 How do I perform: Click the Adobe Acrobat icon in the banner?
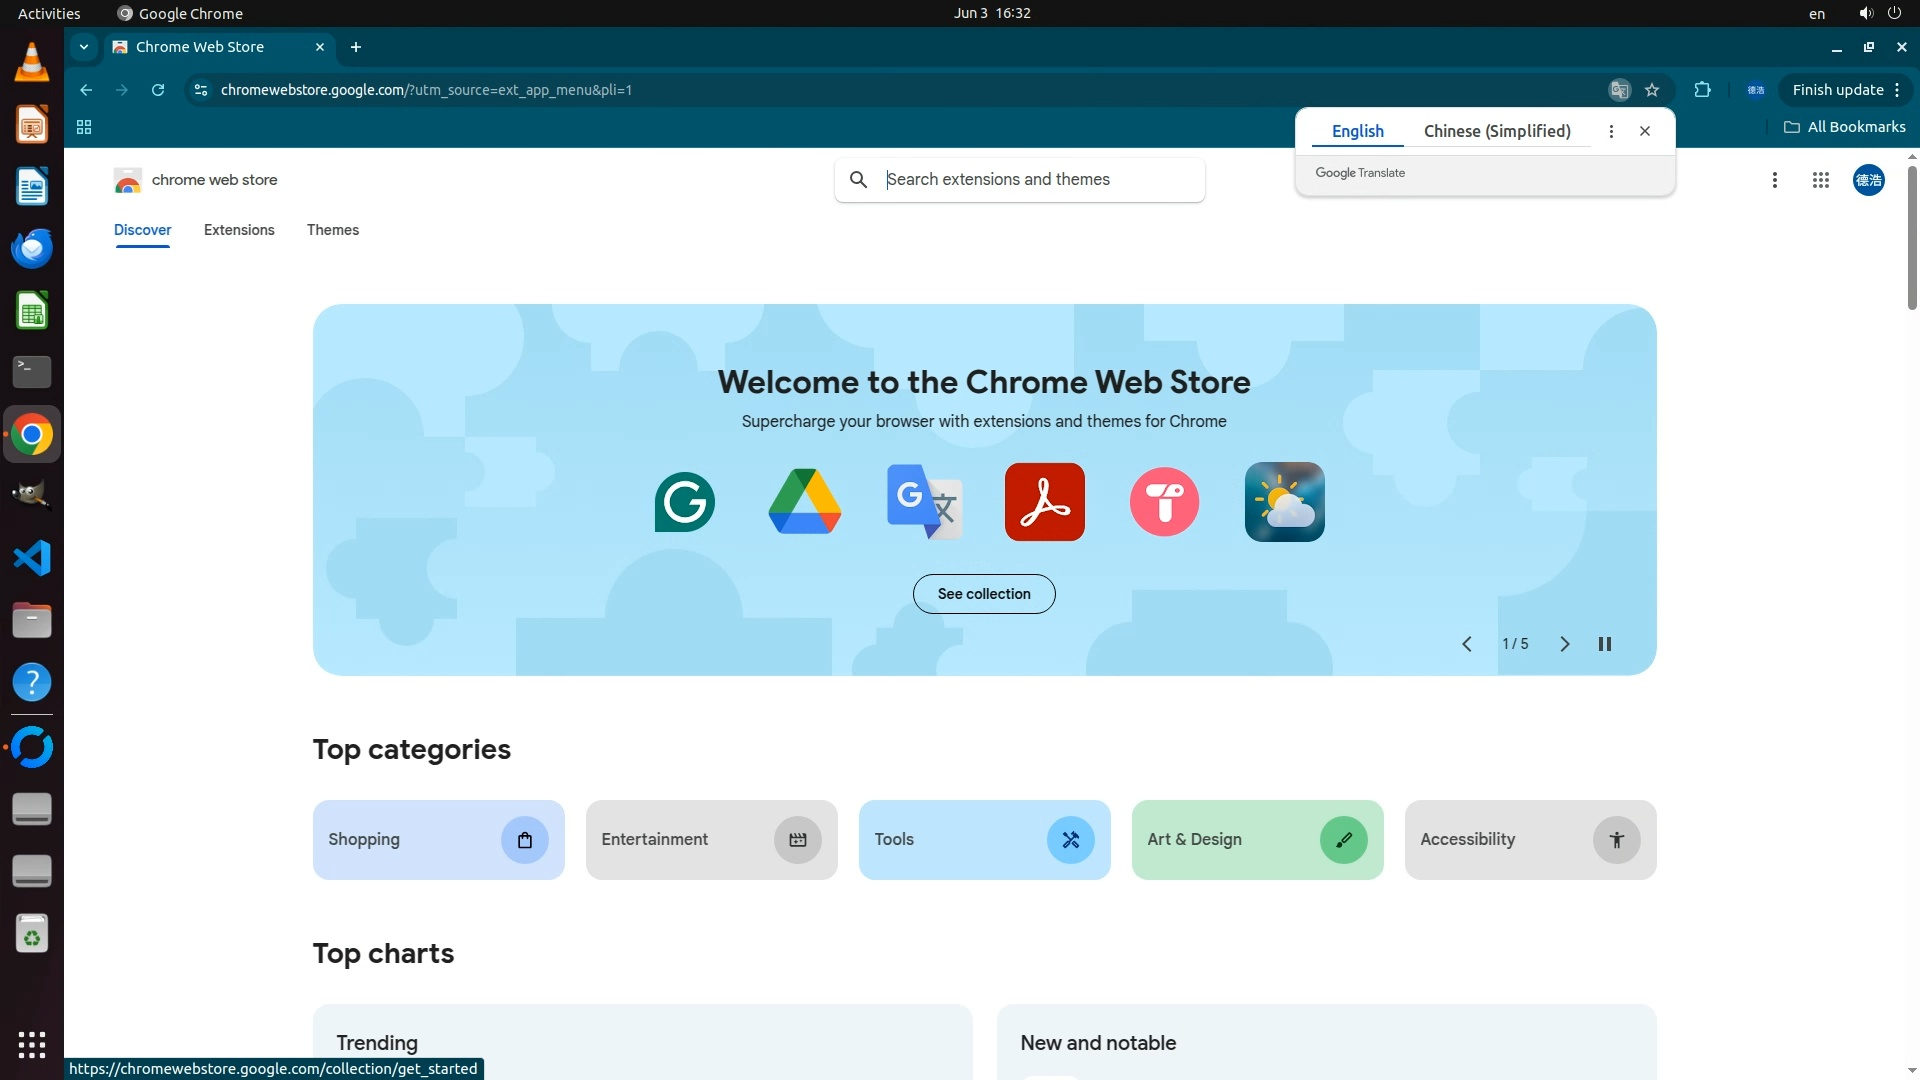coord(1044,502)
